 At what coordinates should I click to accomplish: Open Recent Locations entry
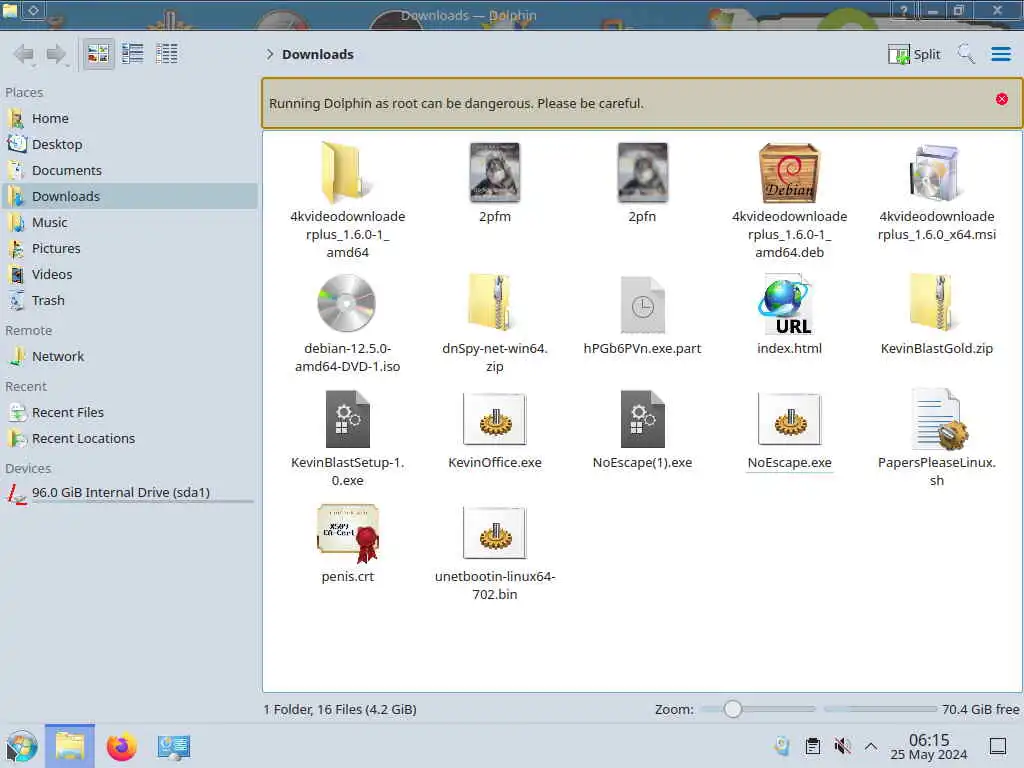[129, 439]
